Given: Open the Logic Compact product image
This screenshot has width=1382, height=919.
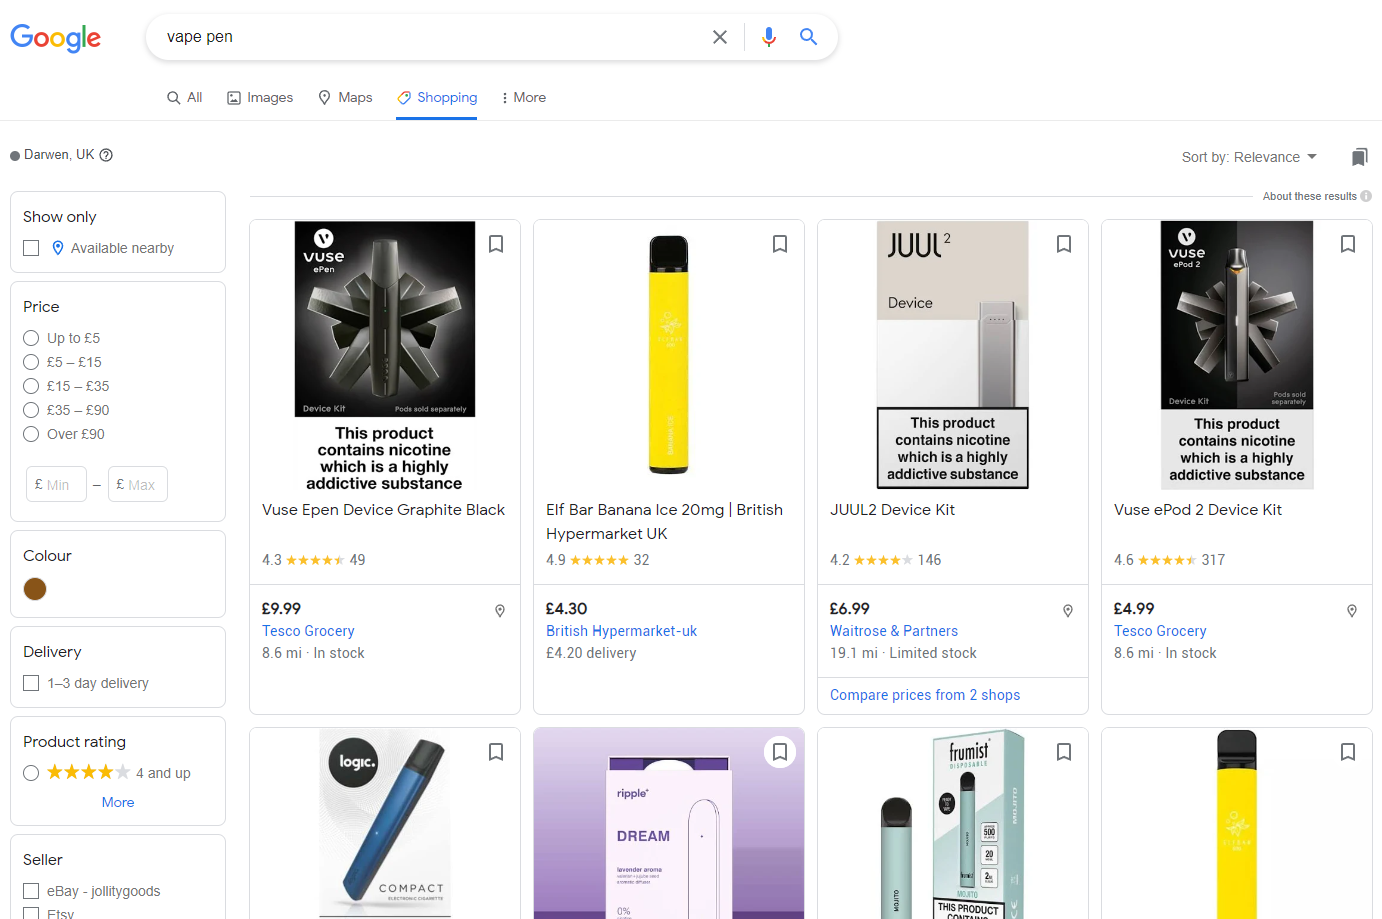Looking at the screenshot, I should point(385,823).
